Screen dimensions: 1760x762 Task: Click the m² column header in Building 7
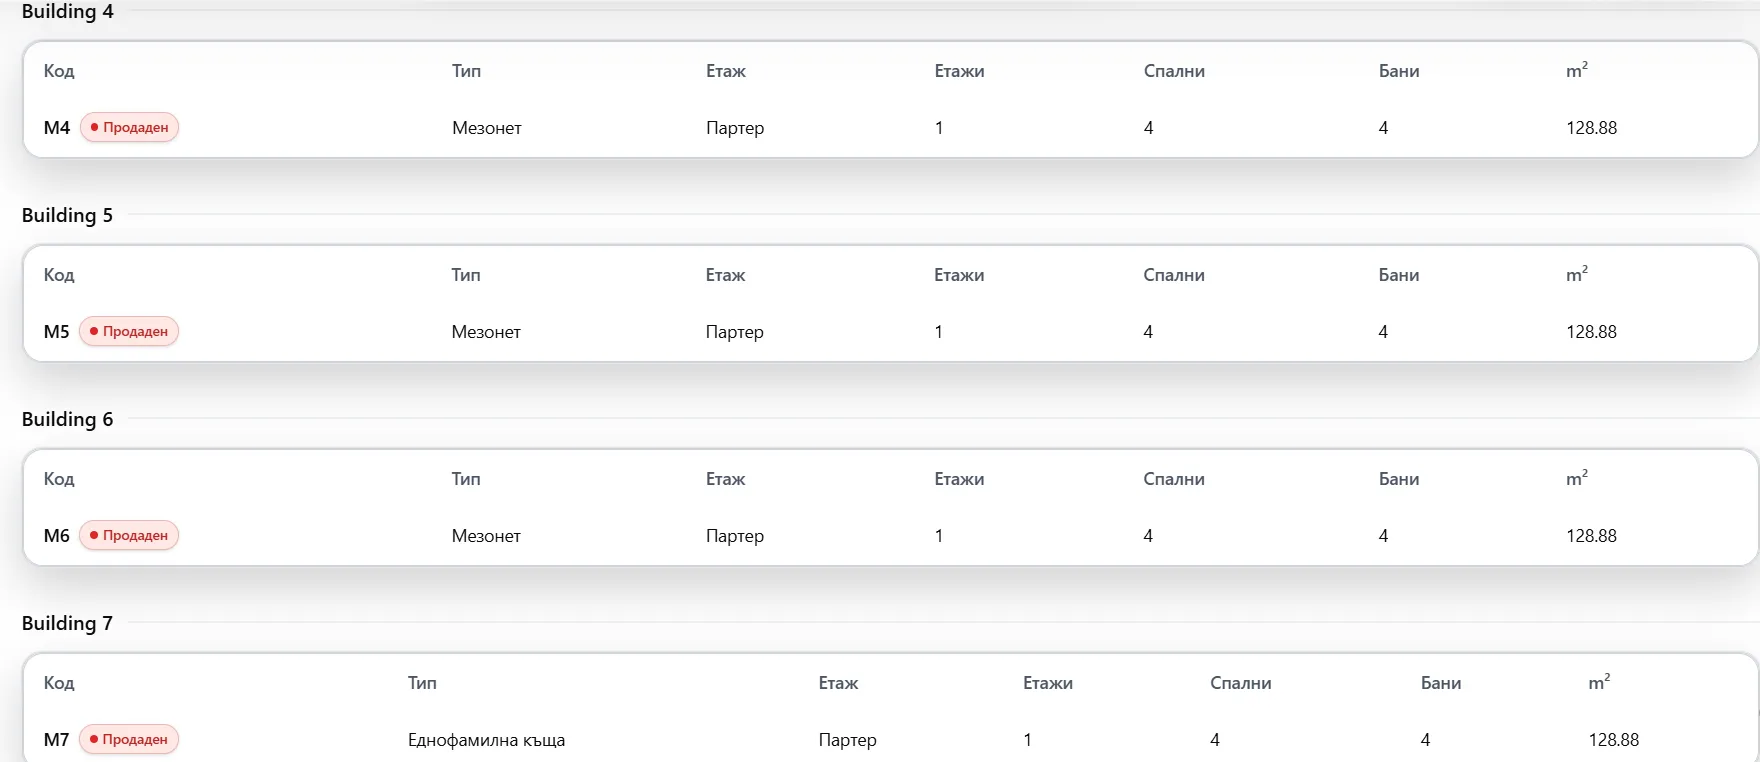point(1599,682)
